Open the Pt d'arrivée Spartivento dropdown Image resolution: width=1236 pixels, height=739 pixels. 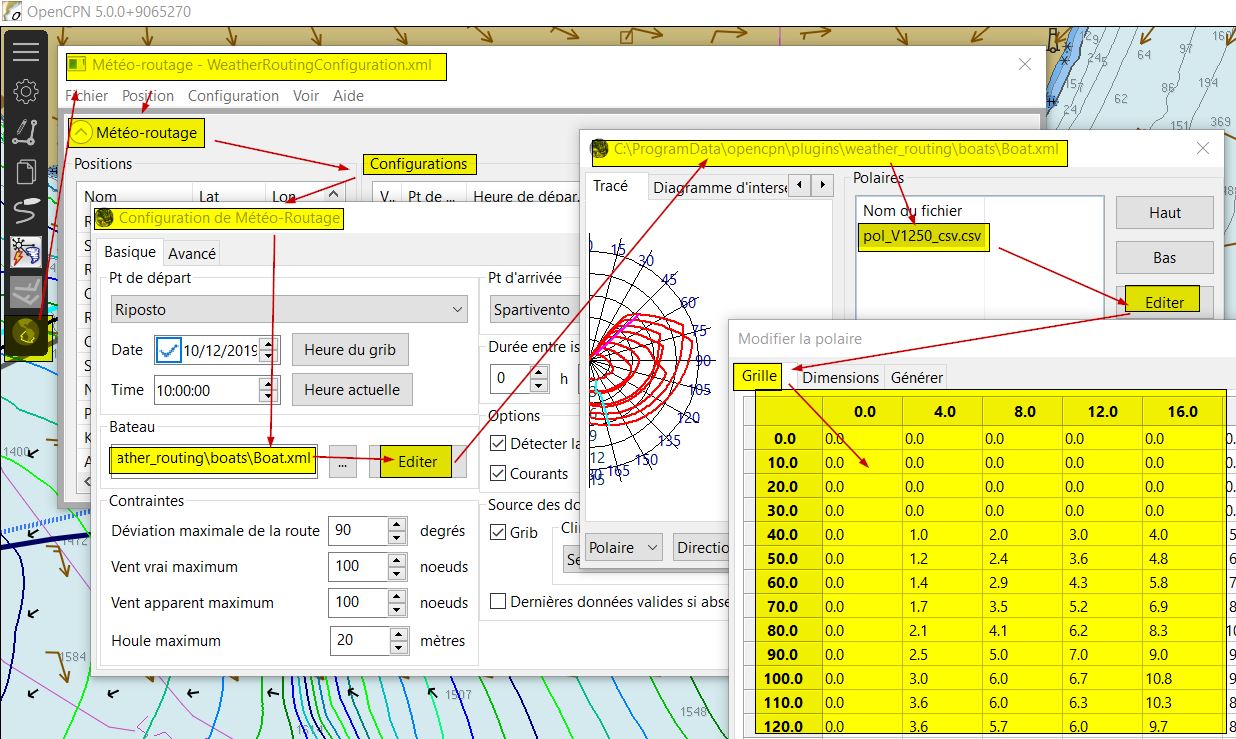535,311
